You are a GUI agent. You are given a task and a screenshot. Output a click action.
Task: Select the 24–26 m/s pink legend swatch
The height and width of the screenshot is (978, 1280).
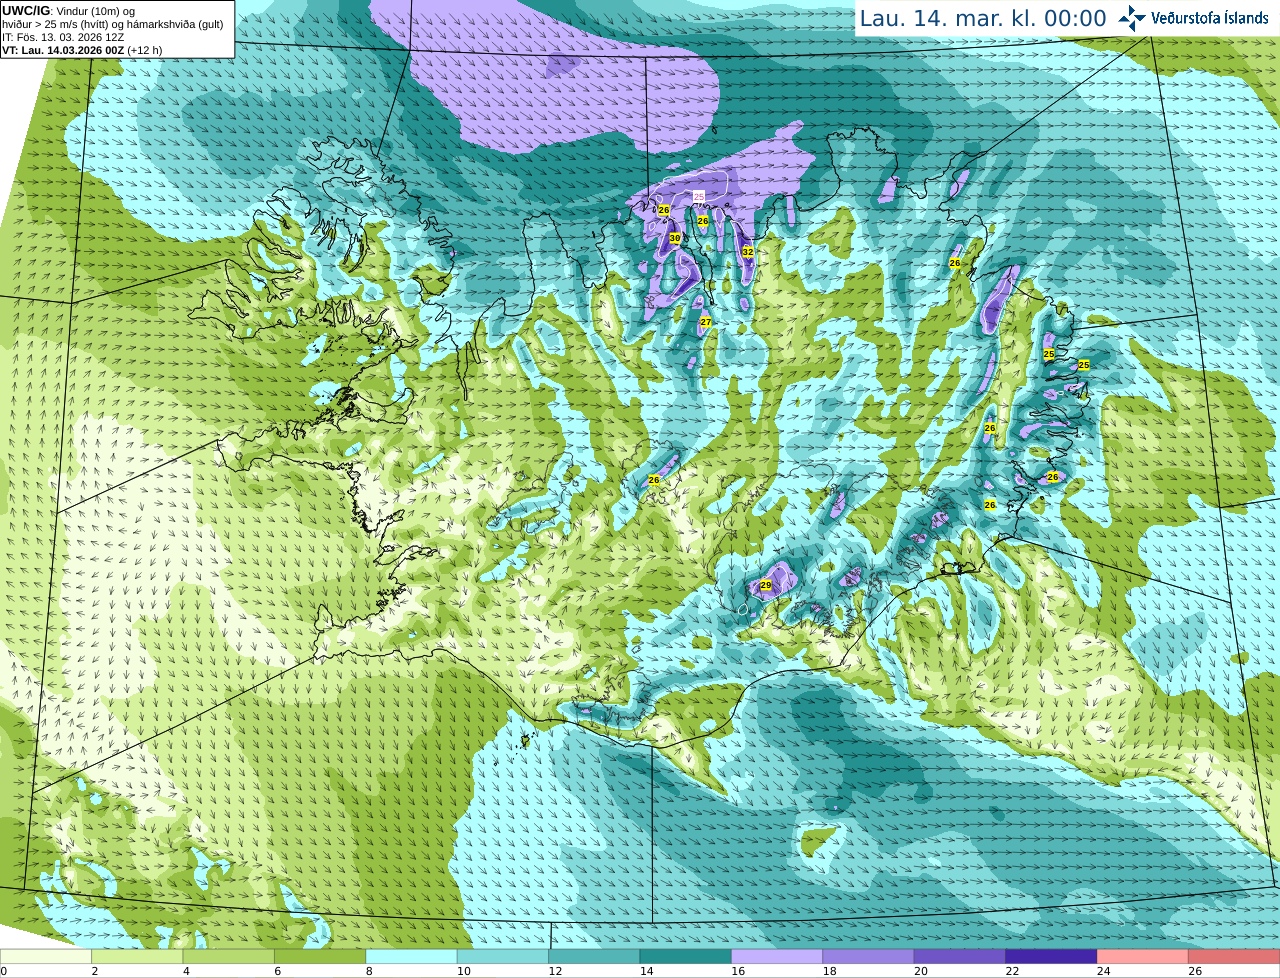(x=1143, y=956)
